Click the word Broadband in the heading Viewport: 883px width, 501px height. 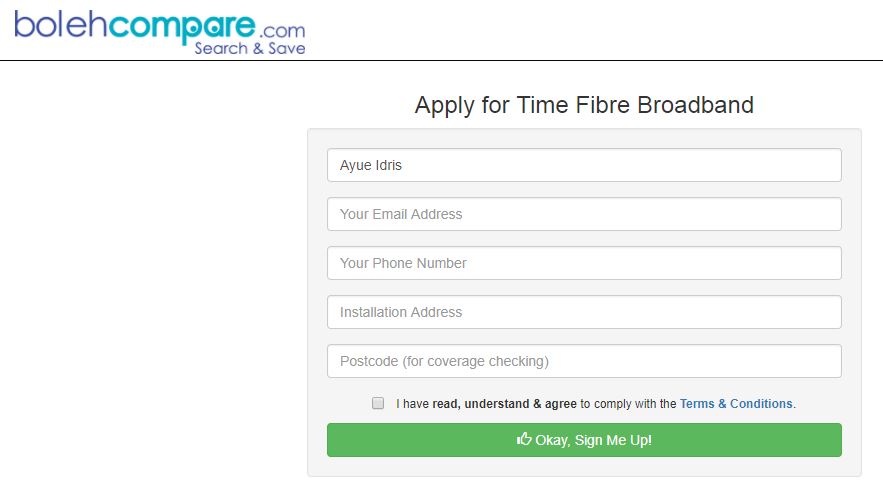[695, 105]
